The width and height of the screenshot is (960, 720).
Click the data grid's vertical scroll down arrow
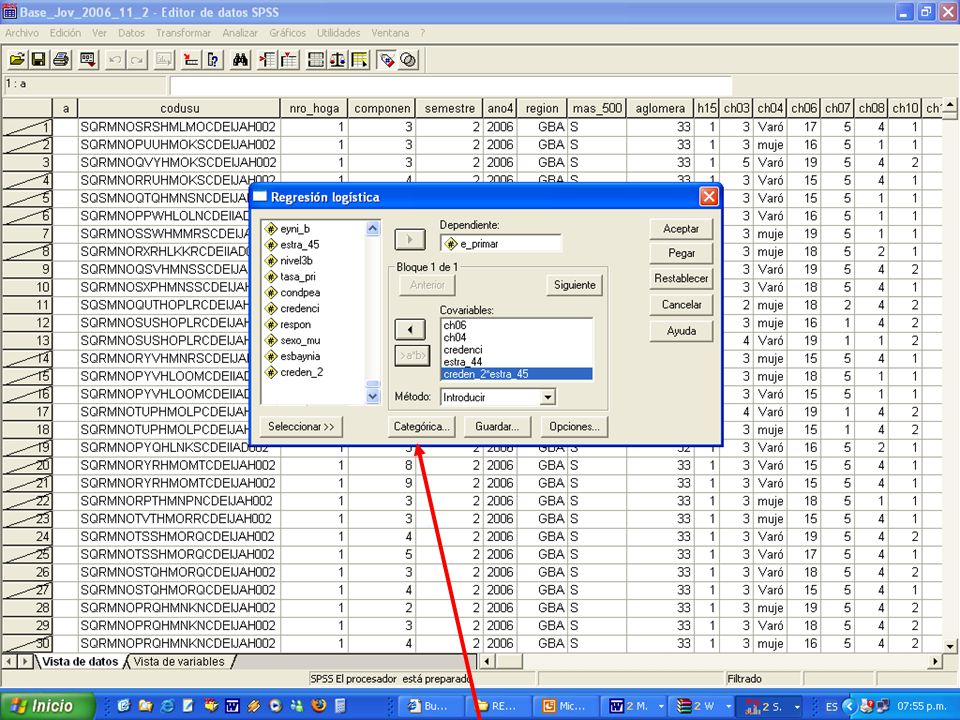point(950,646)
